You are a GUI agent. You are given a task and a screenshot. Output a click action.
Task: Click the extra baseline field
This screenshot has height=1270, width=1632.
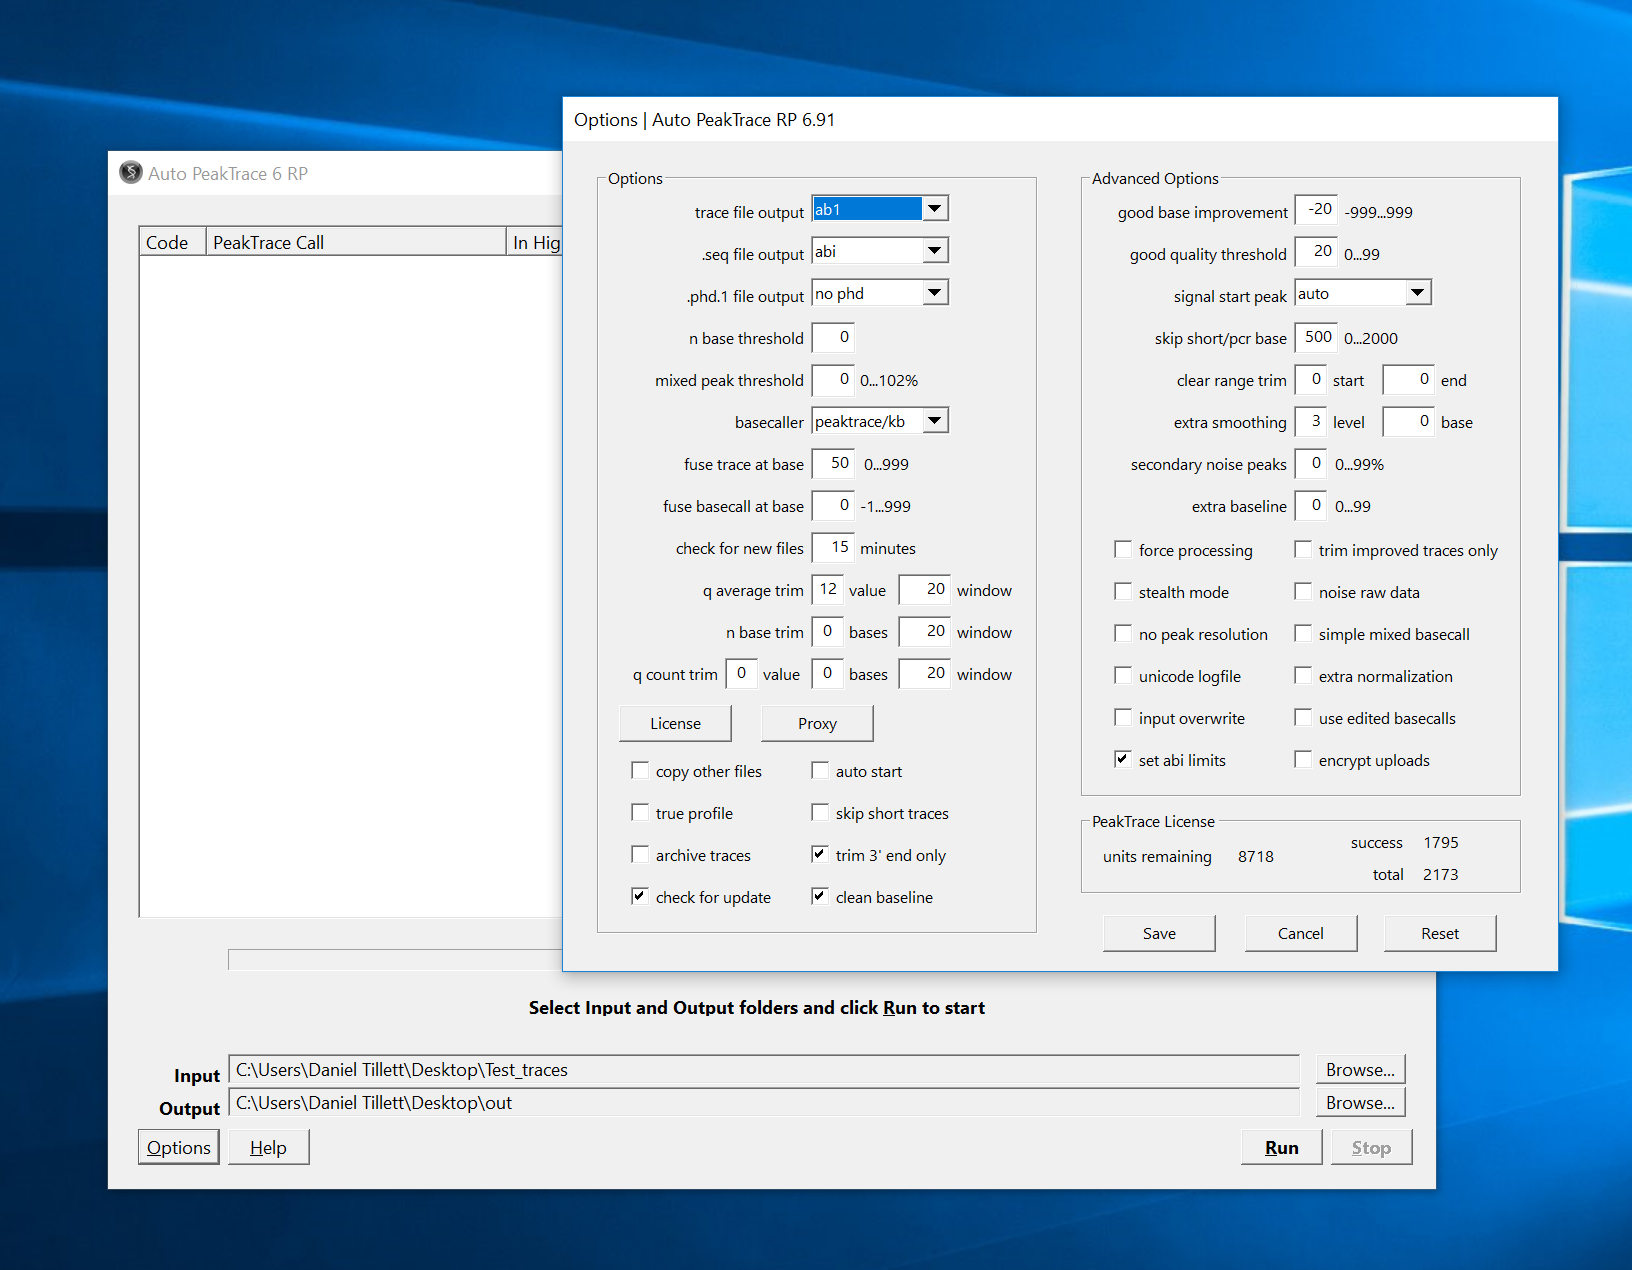(1310, 505)
